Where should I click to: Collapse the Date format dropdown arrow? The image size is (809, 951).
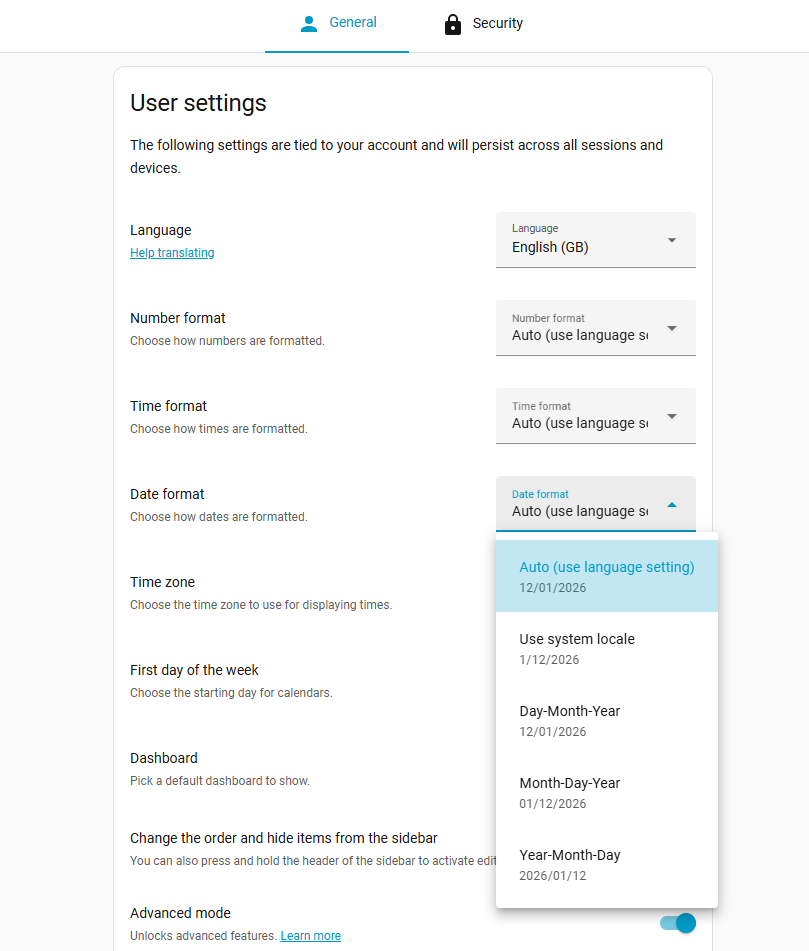672,505
